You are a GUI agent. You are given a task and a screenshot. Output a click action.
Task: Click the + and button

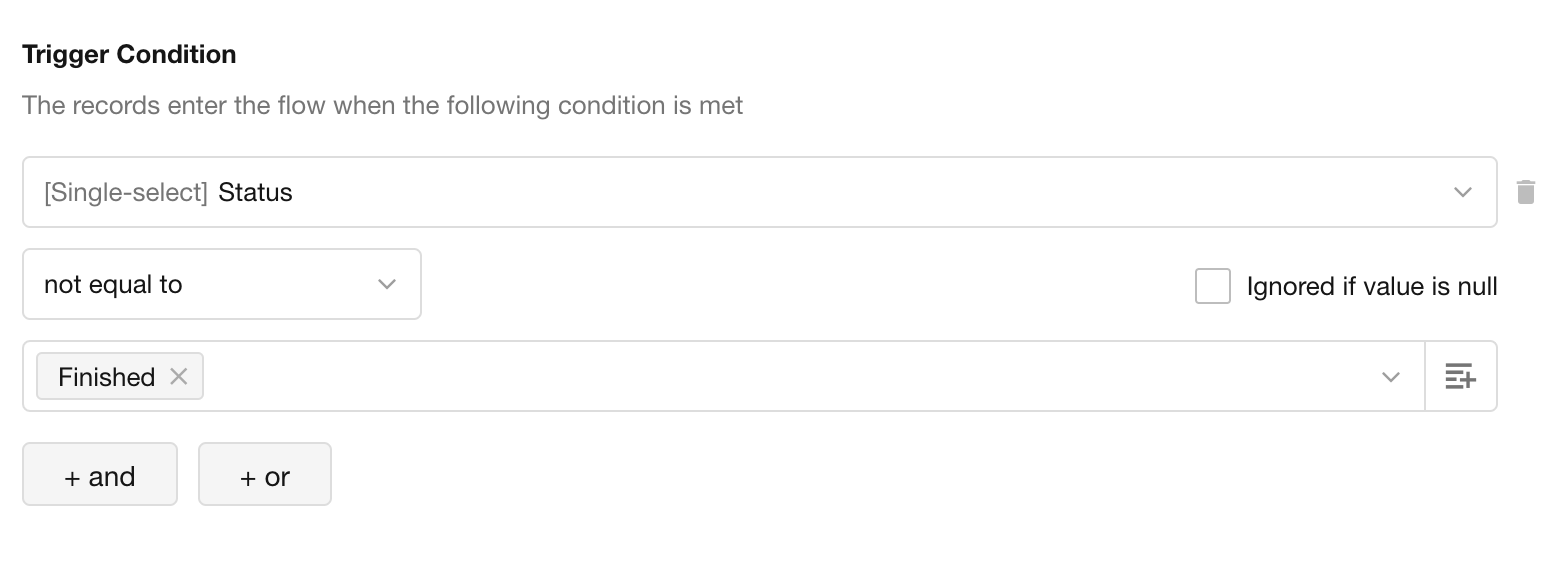tap(100, 475)
